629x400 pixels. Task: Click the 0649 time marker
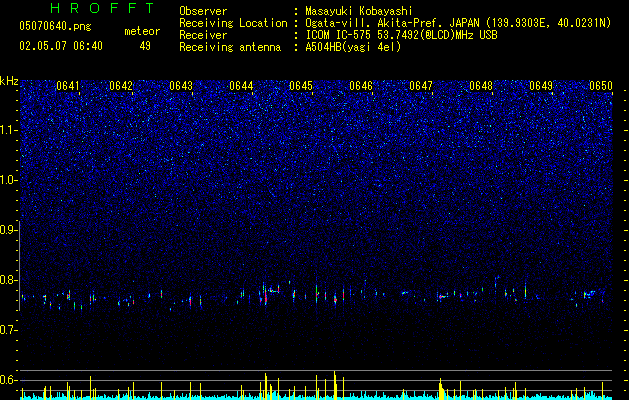[541, 86]
